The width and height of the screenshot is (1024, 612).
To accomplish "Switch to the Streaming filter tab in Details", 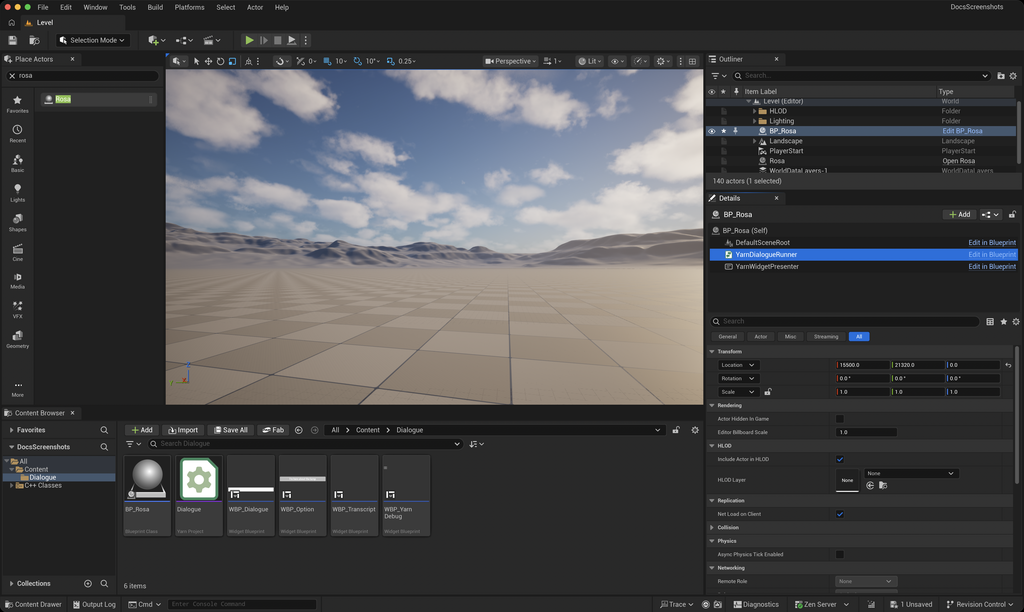I will pos(825,336).
